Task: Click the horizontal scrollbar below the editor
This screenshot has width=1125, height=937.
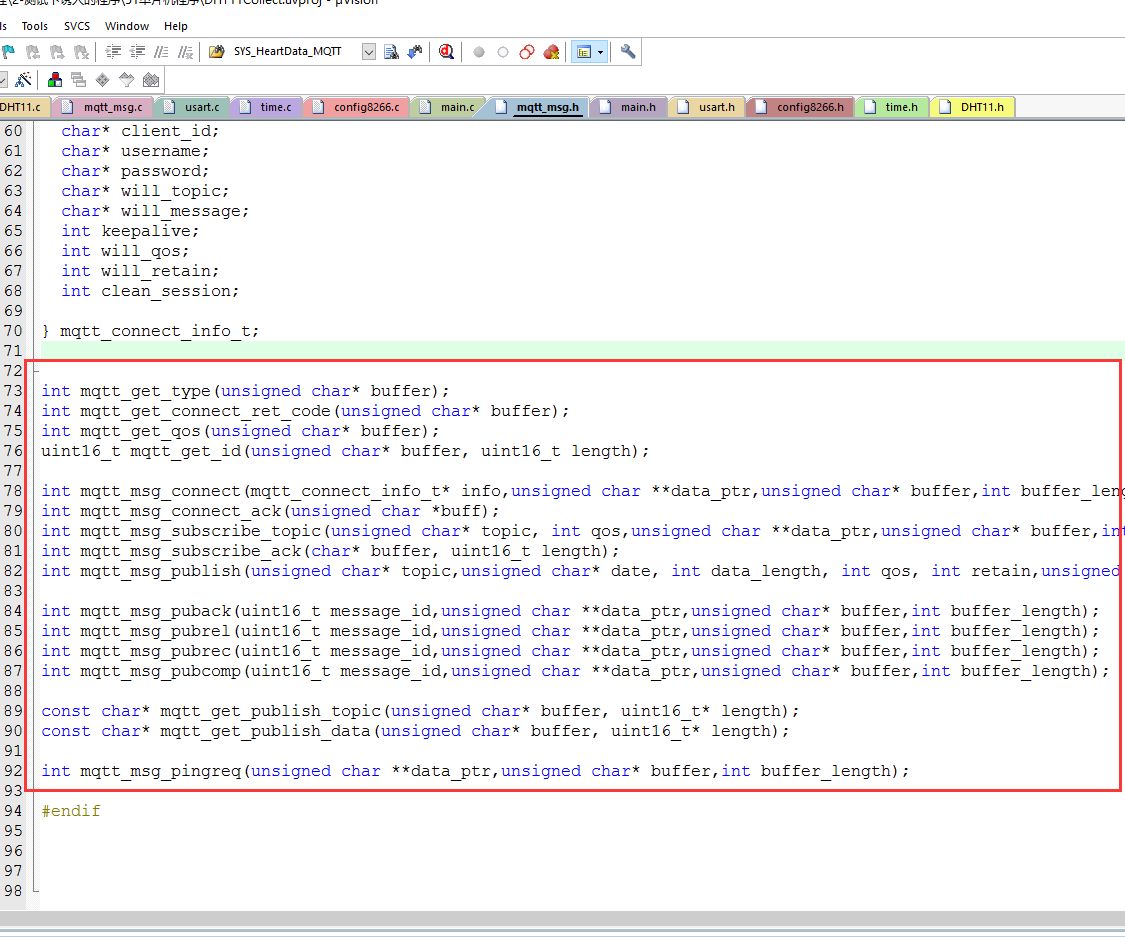Action: [x=562, y=918]
